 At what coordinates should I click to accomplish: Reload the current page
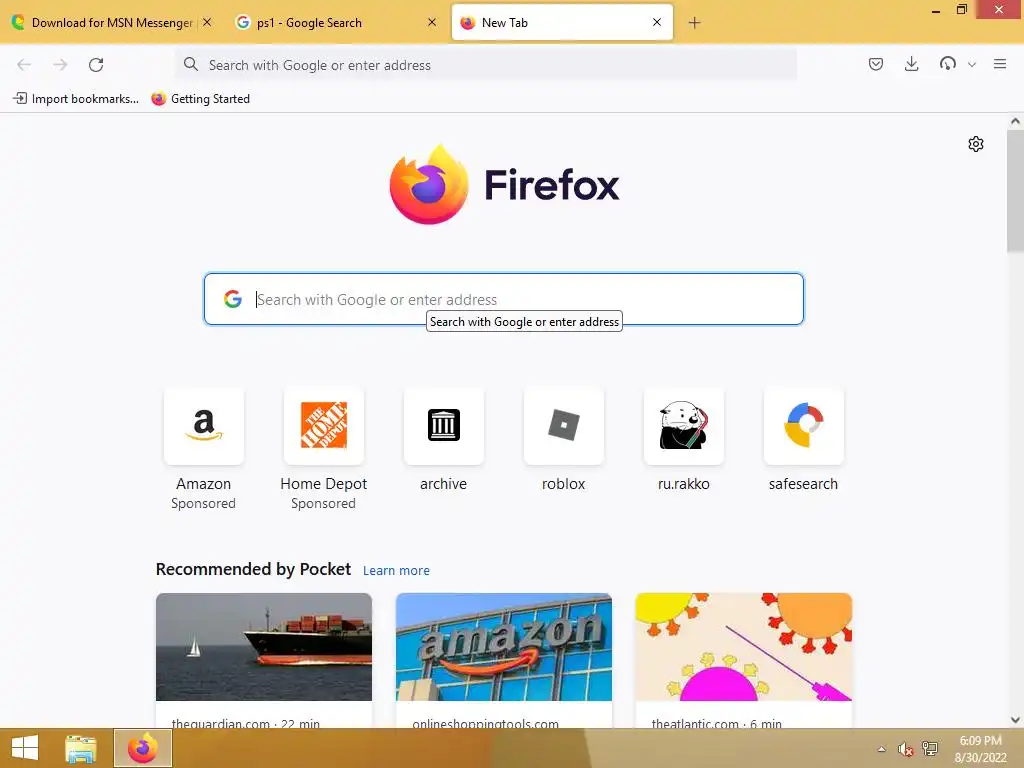96,65
